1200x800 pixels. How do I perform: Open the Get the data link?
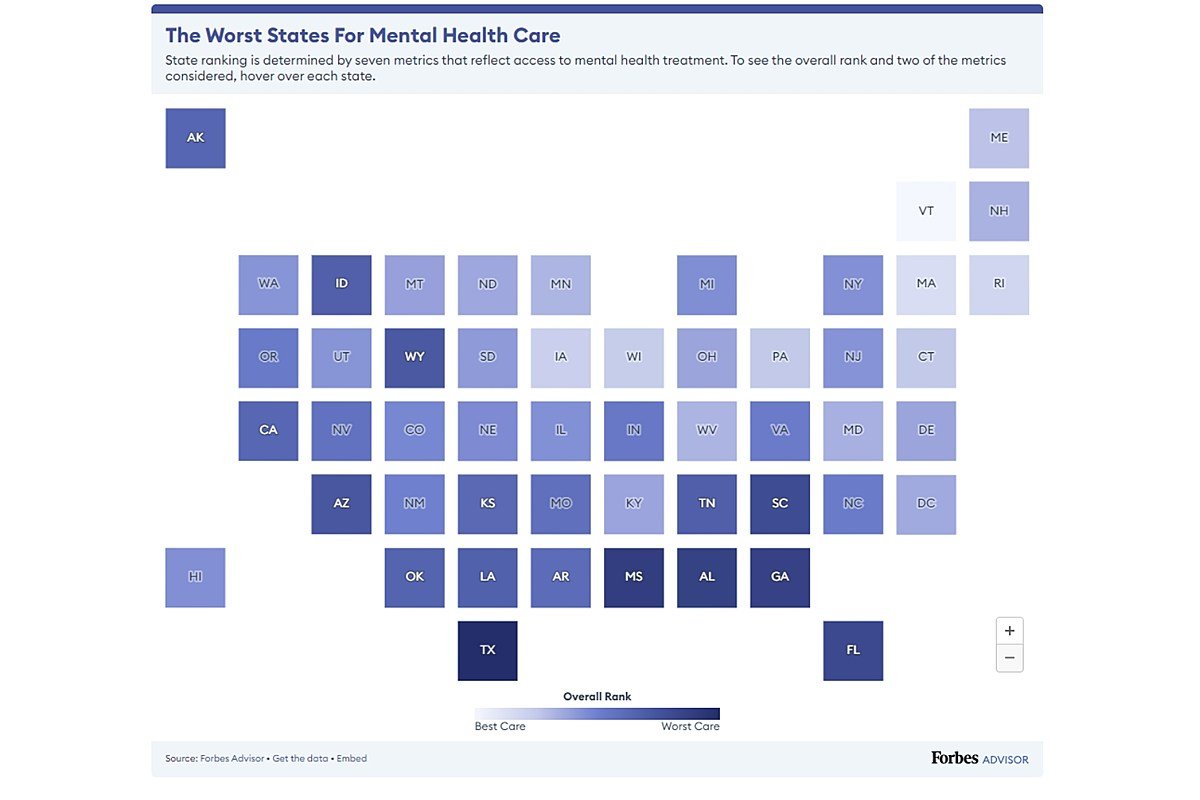click(x=300, y=759)
